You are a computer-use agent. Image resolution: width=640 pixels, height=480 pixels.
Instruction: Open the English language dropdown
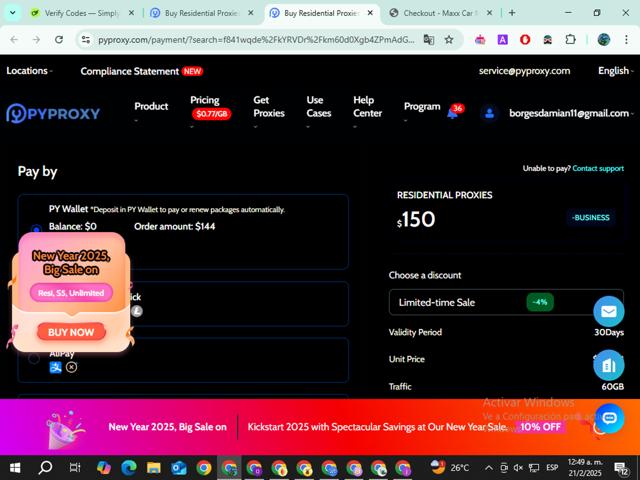pyautogui.click(x=616, y=71)
